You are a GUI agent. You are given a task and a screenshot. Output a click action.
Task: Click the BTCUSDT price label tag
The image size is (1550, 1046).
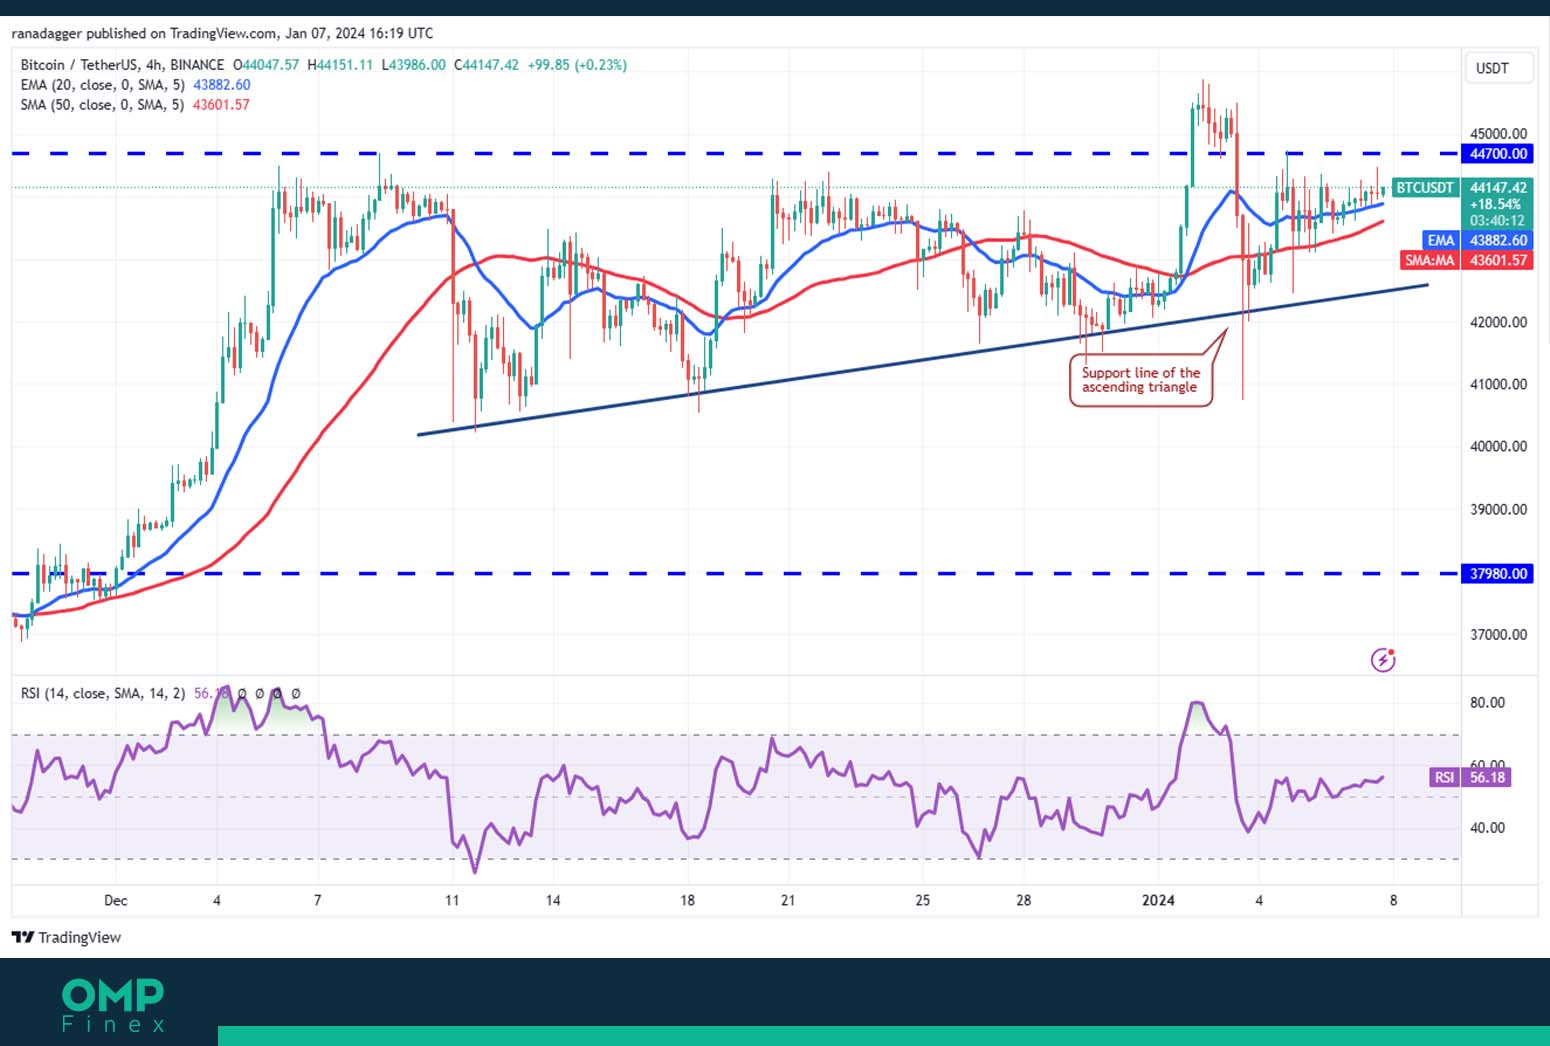pos(1425,187)
